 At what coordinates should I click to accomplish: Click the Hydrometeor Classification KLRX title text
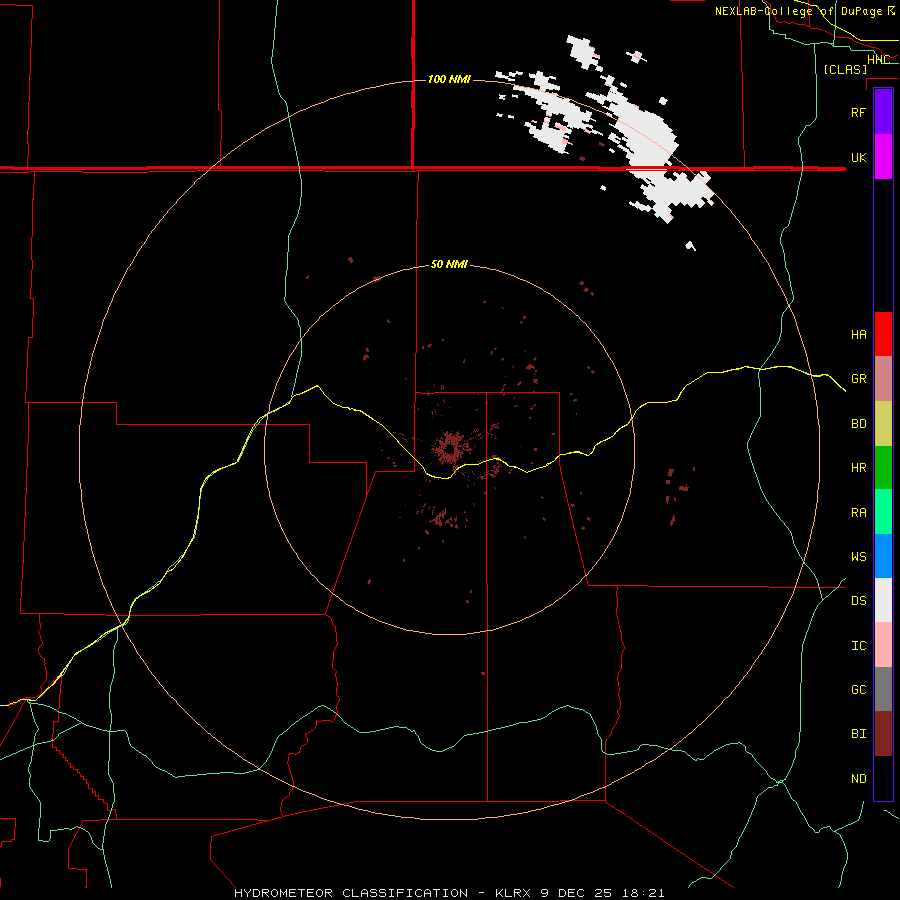click(x=449, y=893)
